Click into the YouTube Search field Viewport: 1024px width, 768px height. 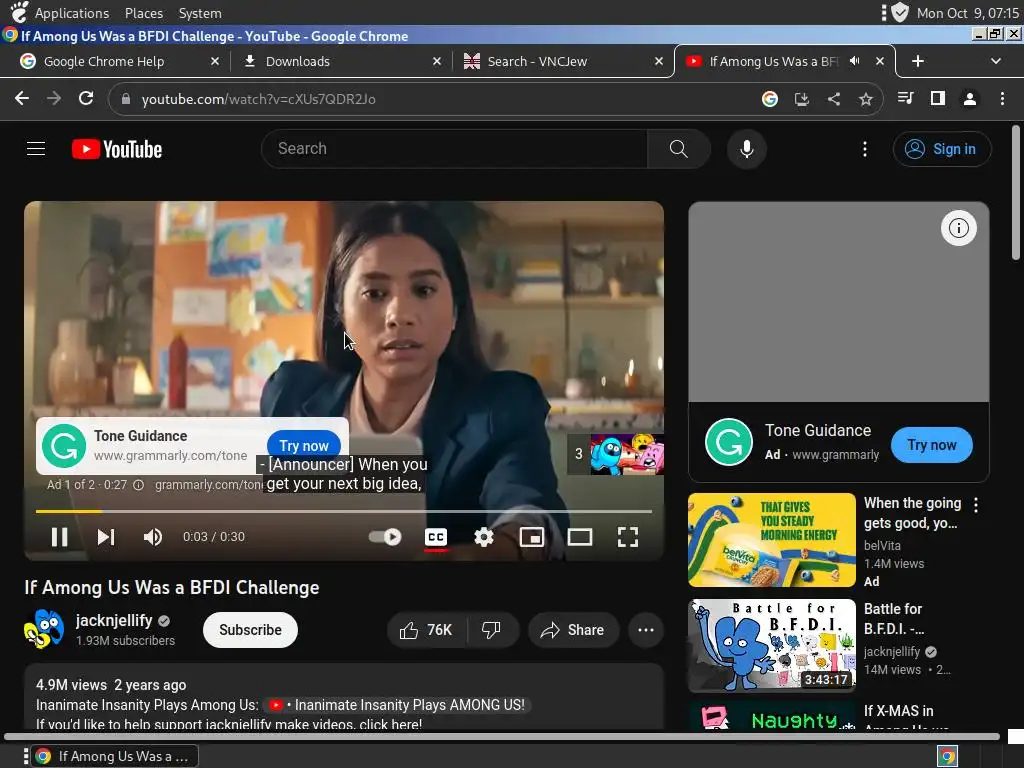(455, 149)
